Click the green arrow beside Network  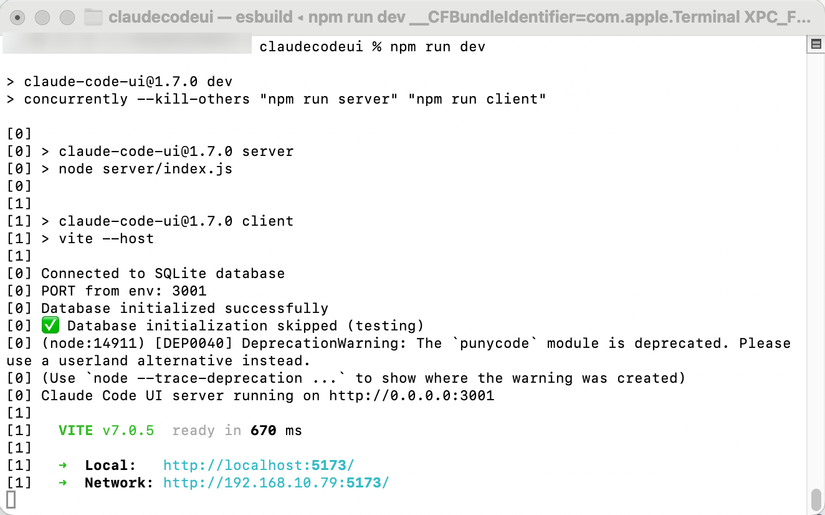[63, 482]
